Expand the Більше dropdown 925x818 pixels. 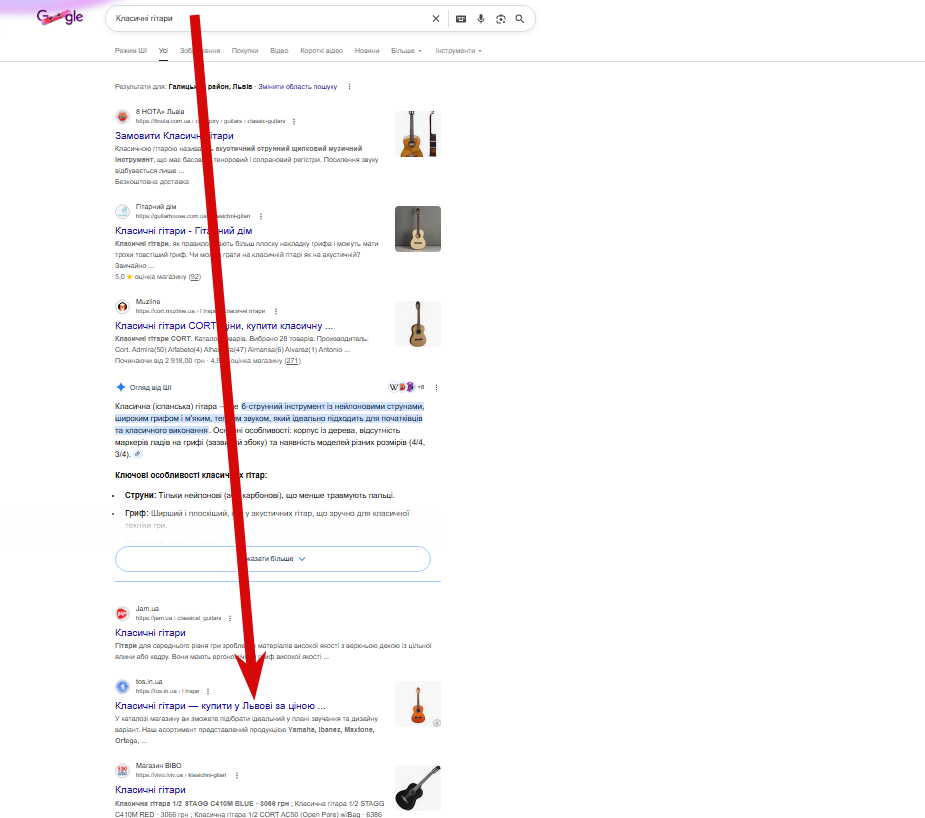[406, 51]
